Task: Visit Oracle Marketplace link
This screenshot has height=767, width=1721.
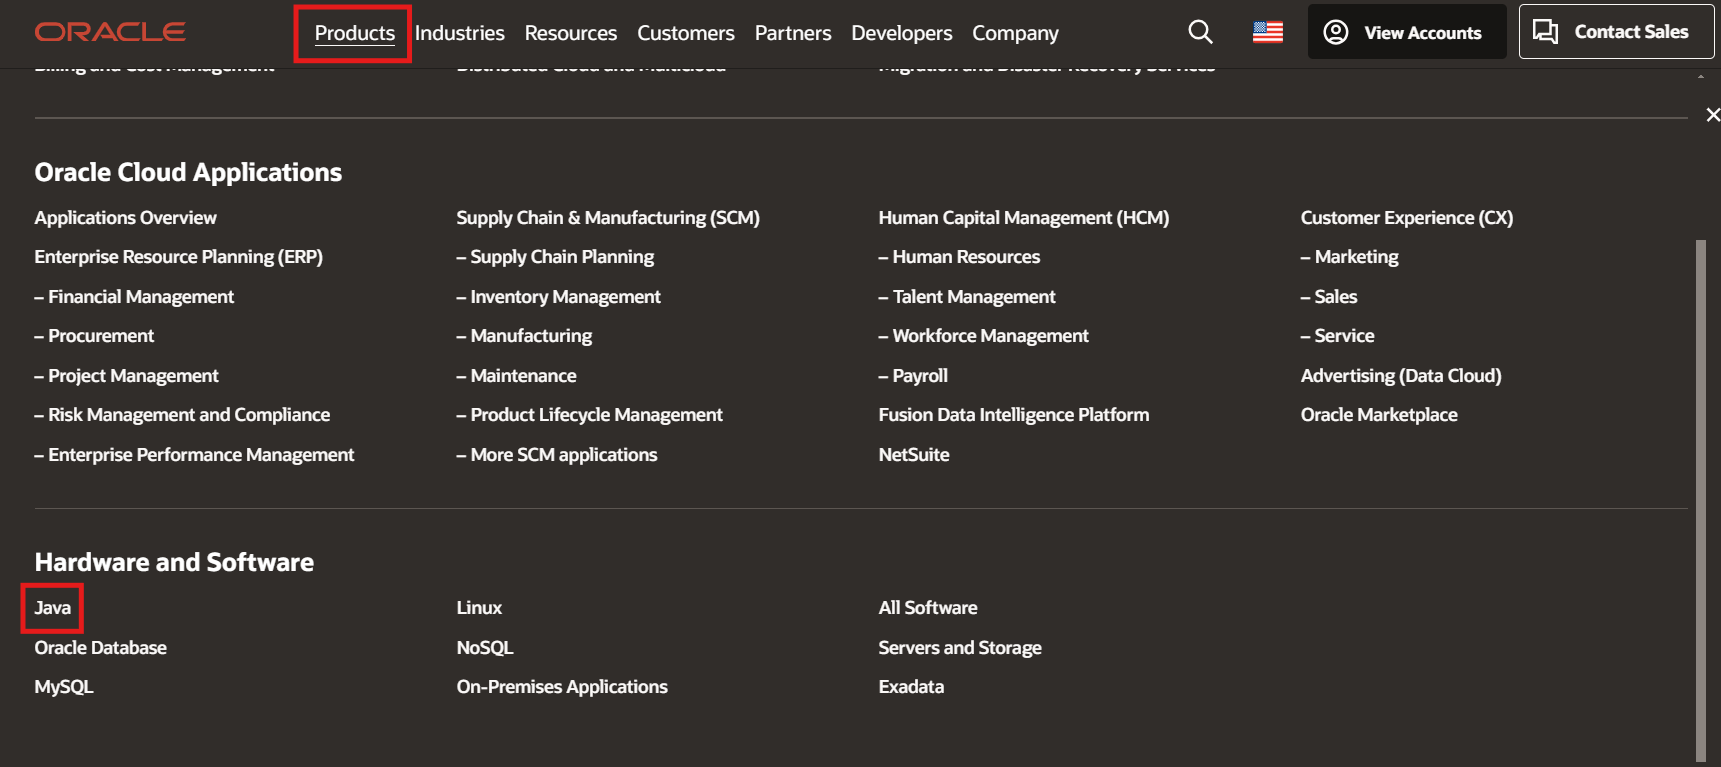Action: click(x=1378, y=415)
